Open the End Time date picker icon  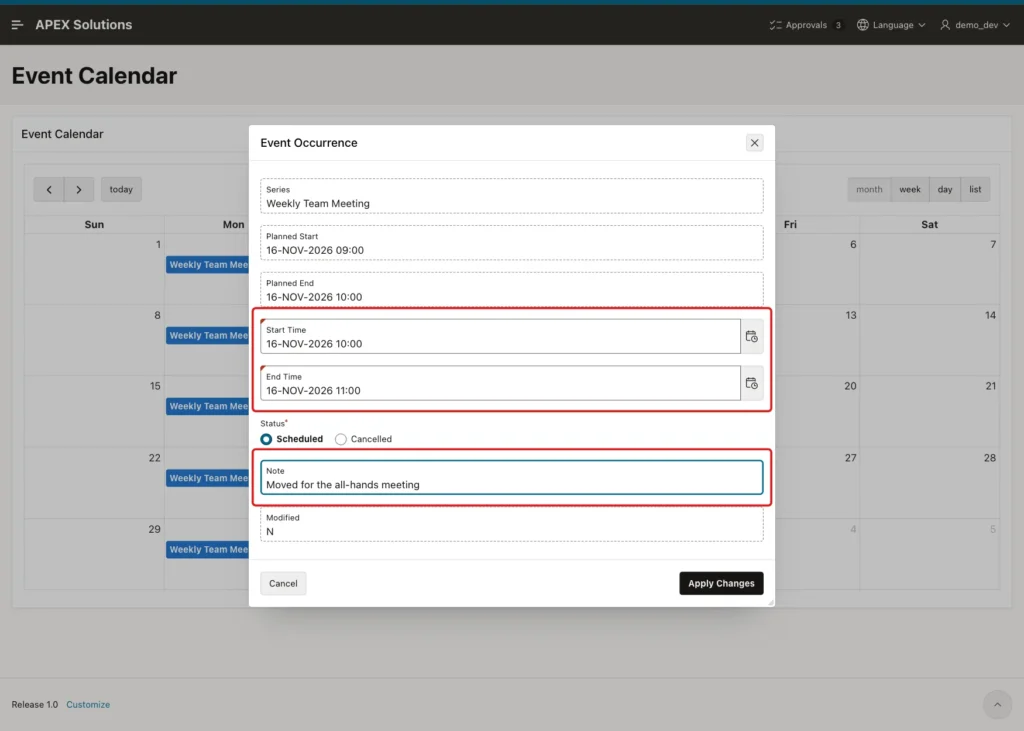click(x=752, y=383)
